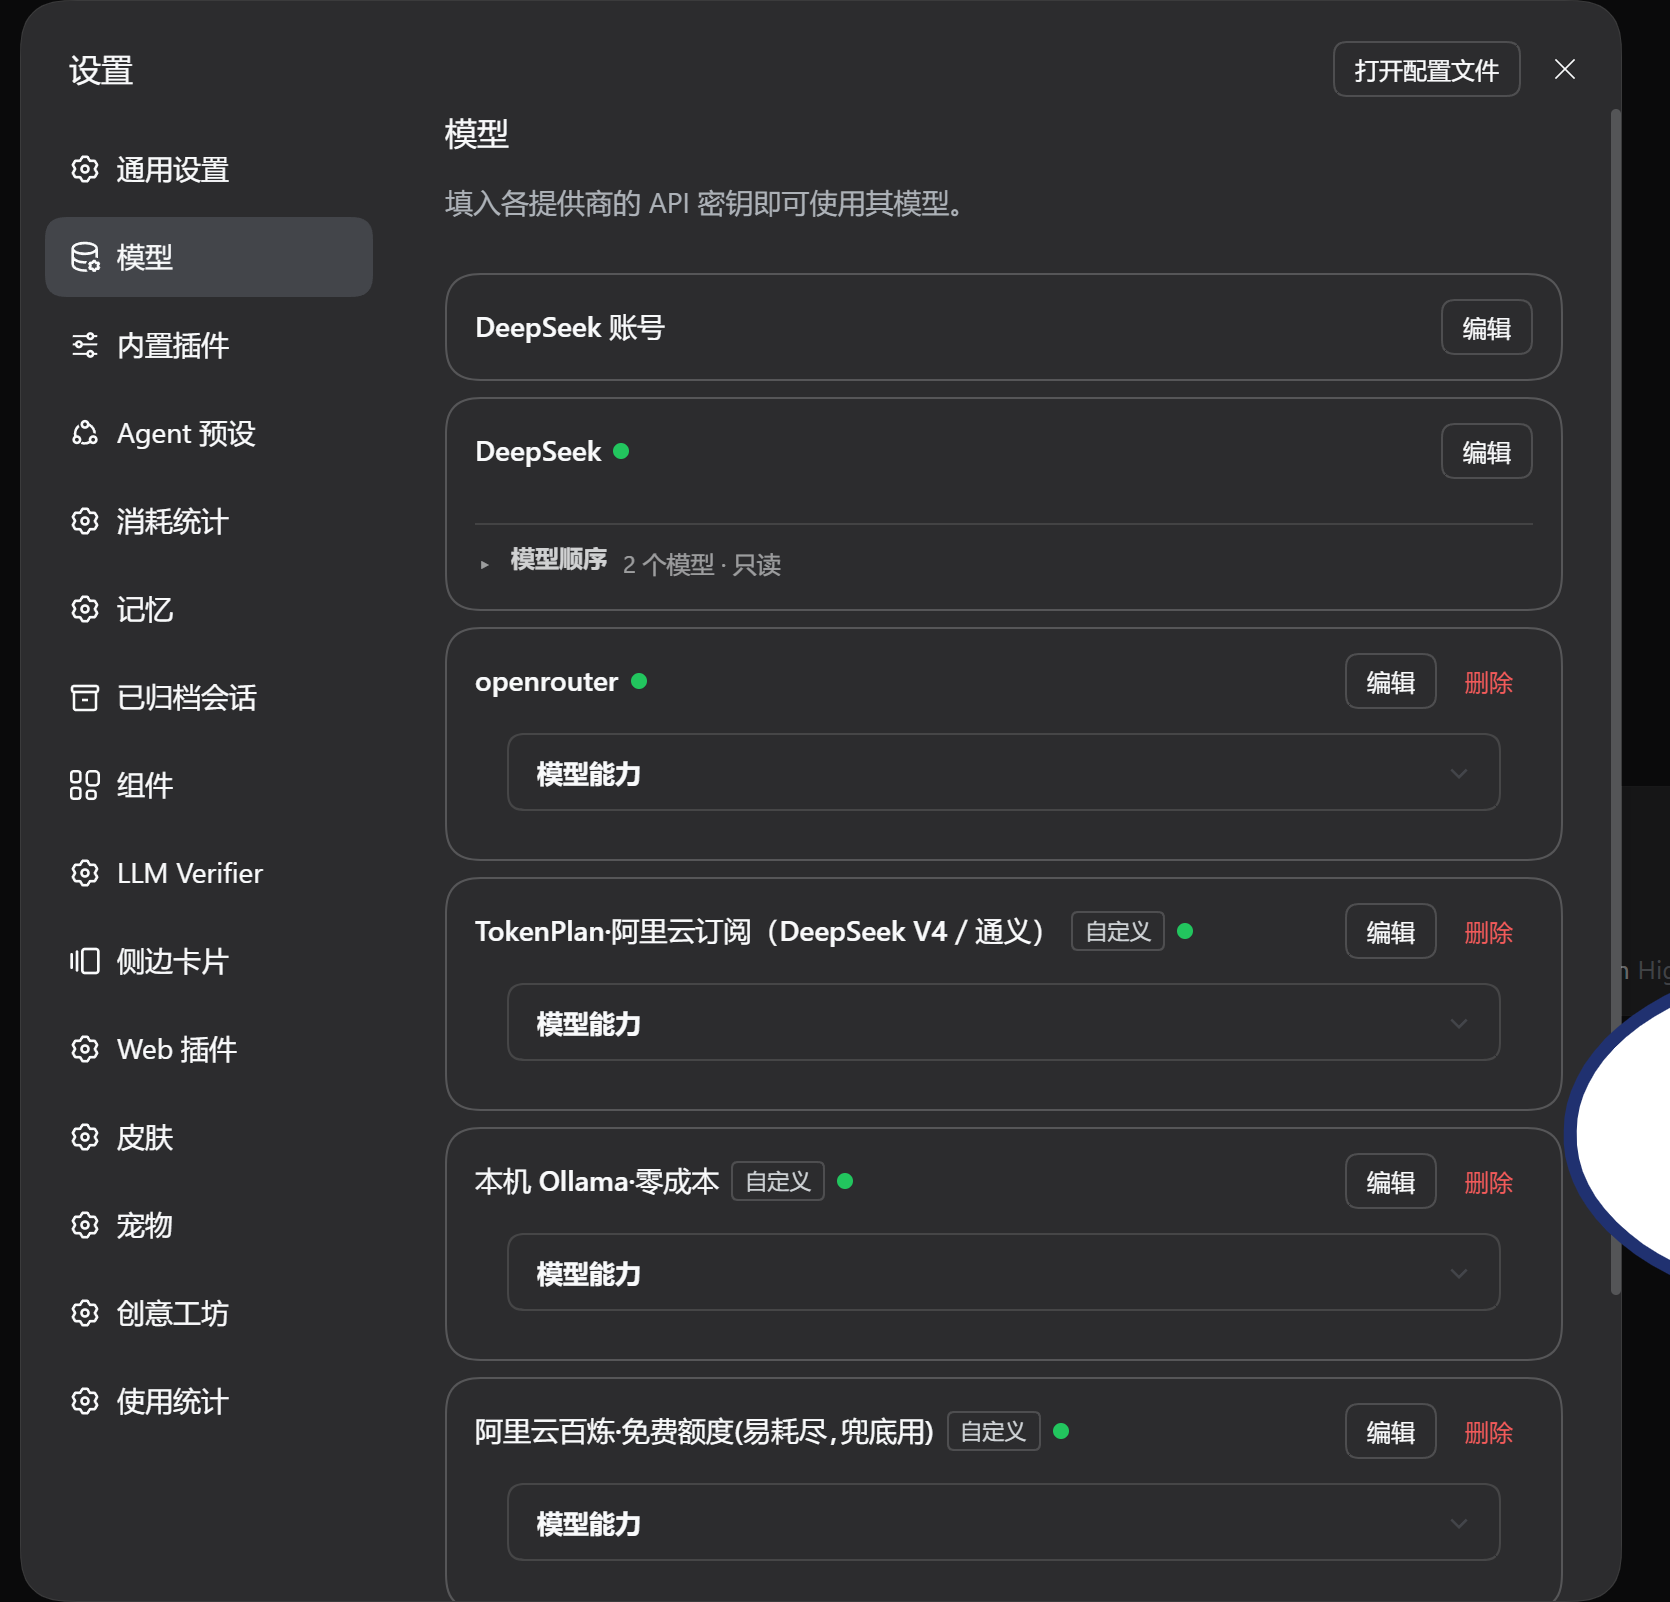This screenshot has height=1602, width=1670.
Task: Delete the 本机 Ollama·零成本 provider
Action: [1488, 1182]
